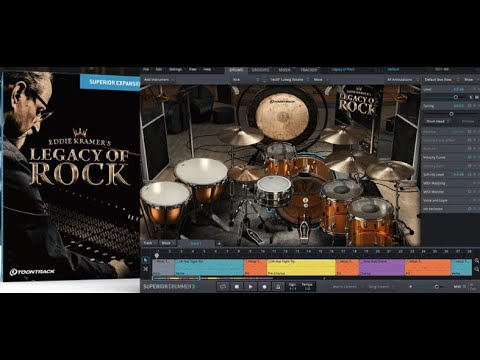Viewport: 480px width, 360px height.
Task: Open the Default Box View dropdown
Action: (441, 80)
